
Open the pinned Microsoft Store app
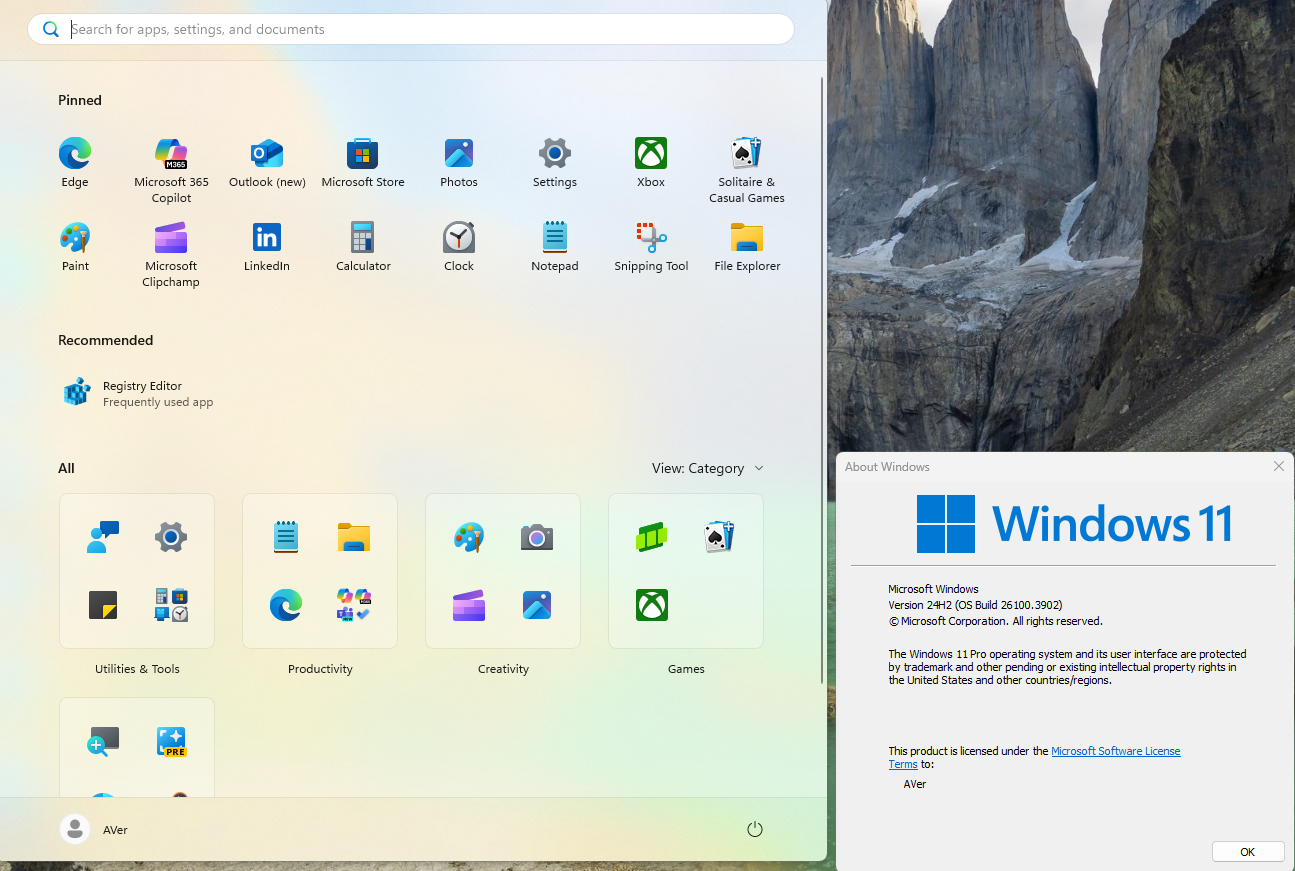click(363, 163)
